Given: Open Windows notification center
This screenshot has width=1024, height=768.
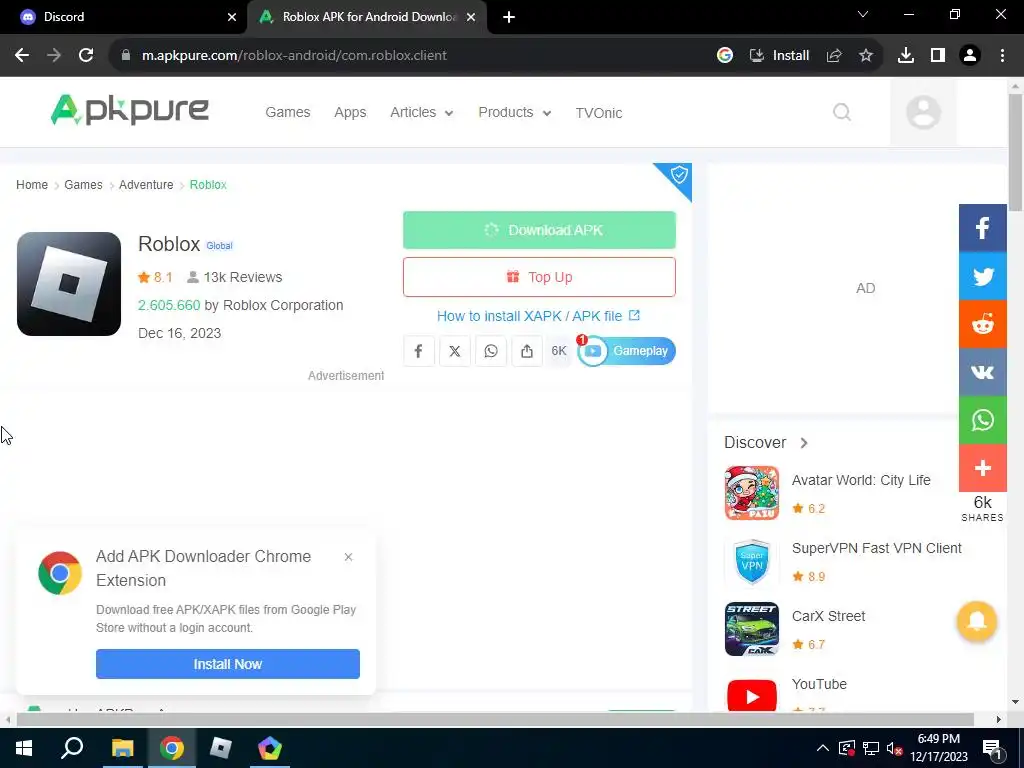Looking at the screenshot, I should (993, 748).
